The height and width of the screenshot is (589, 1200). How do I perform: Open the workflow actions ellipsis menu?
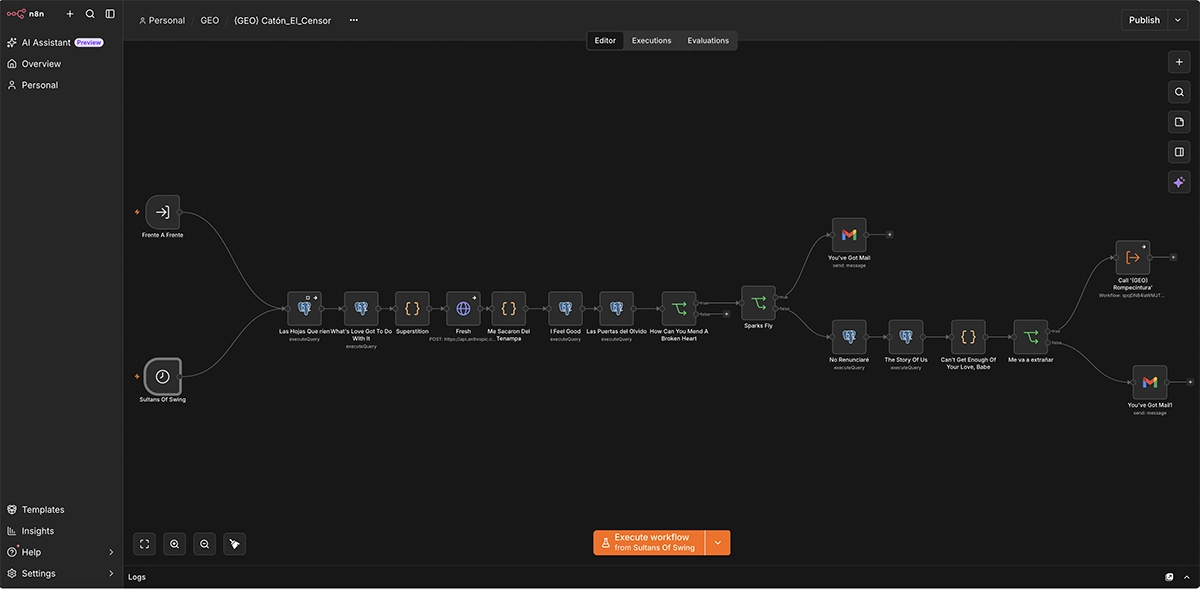pyautogui.click(x=353, y=20)
